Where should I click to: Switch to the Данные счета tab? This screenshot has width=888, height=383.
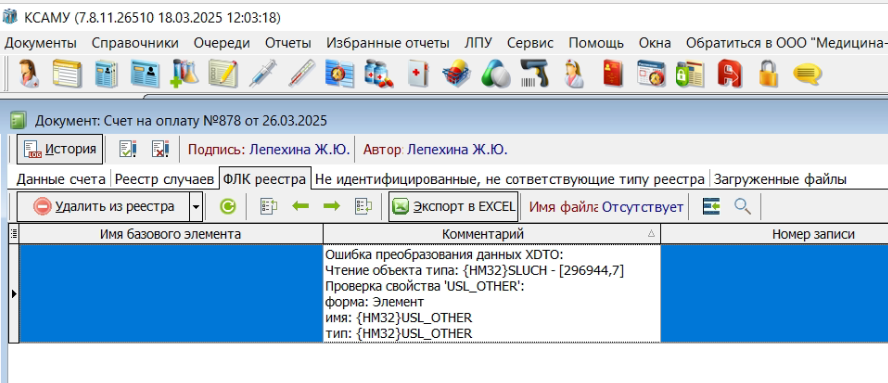click(x=61, y=180)
